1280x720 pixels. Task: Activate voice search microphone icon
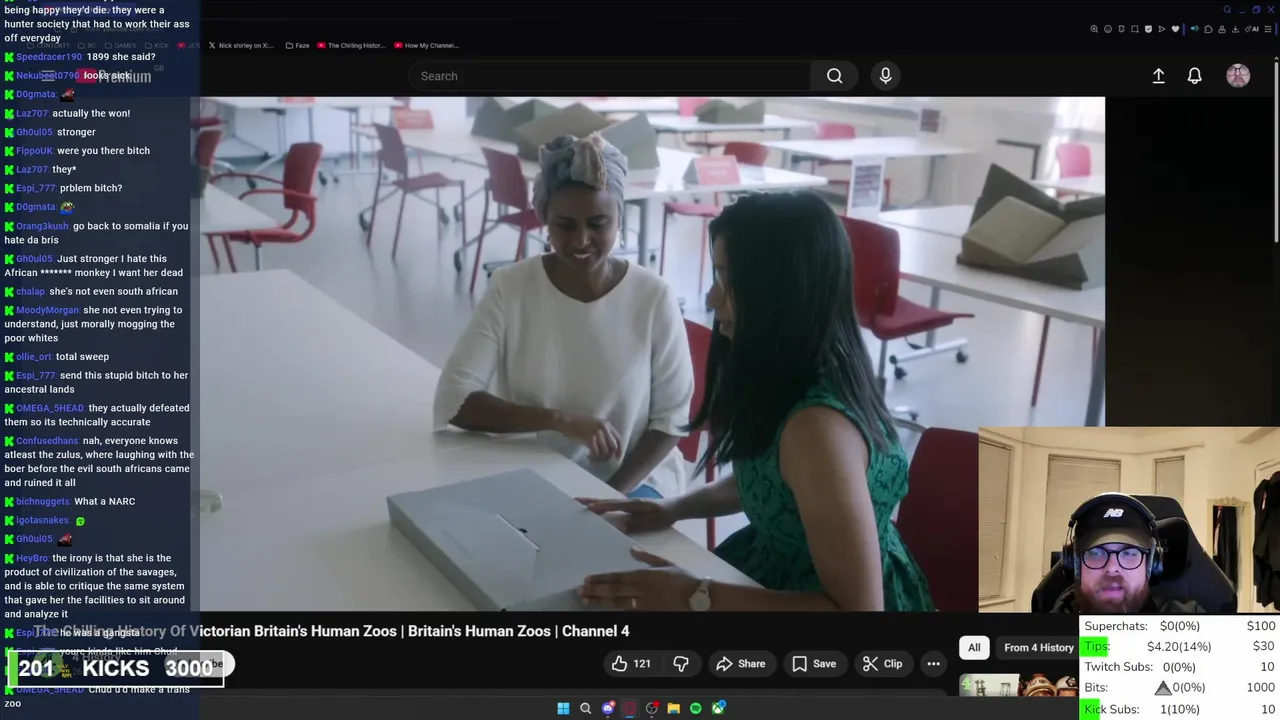pyautogui.click(x=885, y=76)
